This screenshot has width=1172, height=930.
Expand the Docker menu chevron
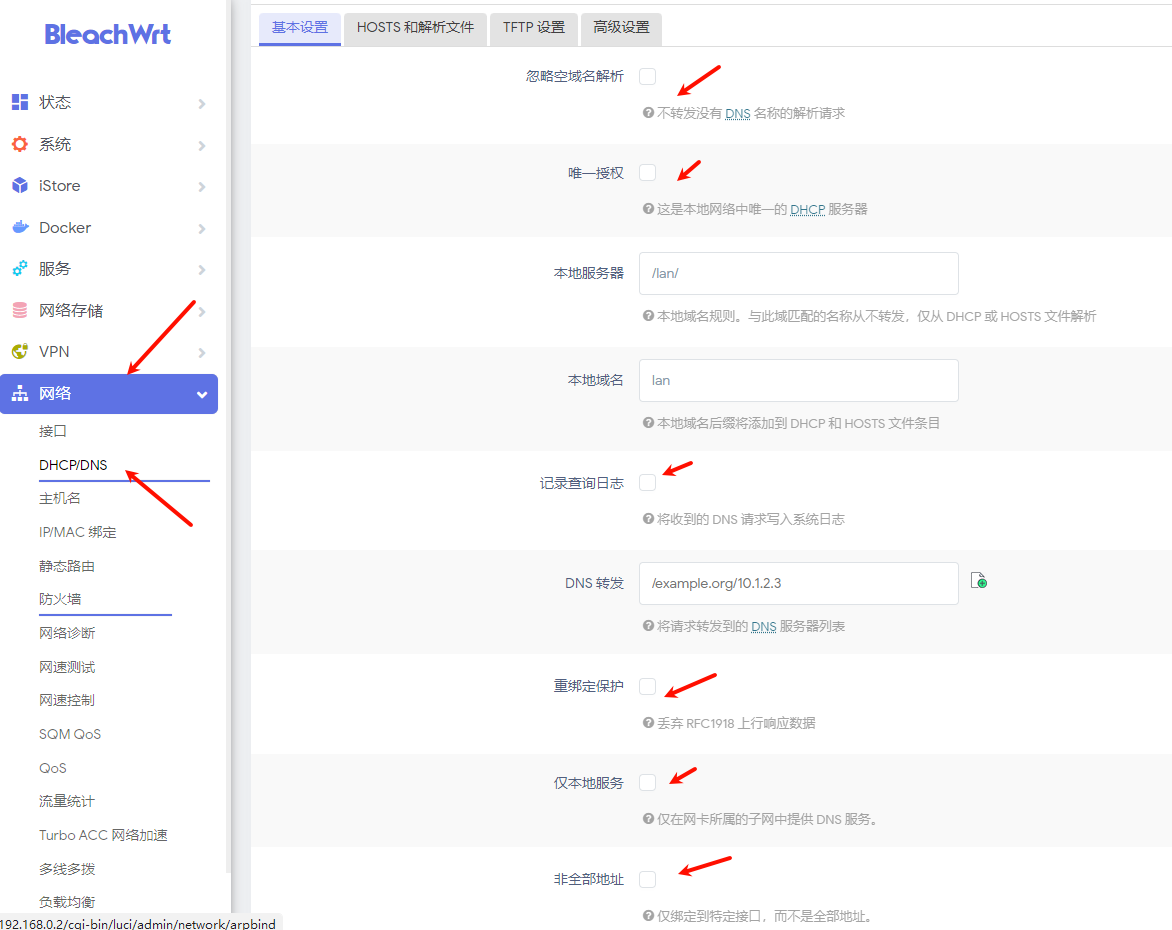(202, 228)
